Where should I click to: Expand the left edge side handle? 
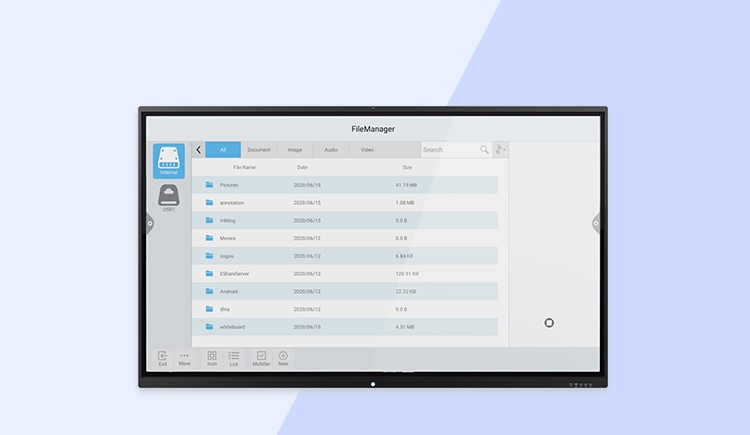tap(150, 223)
